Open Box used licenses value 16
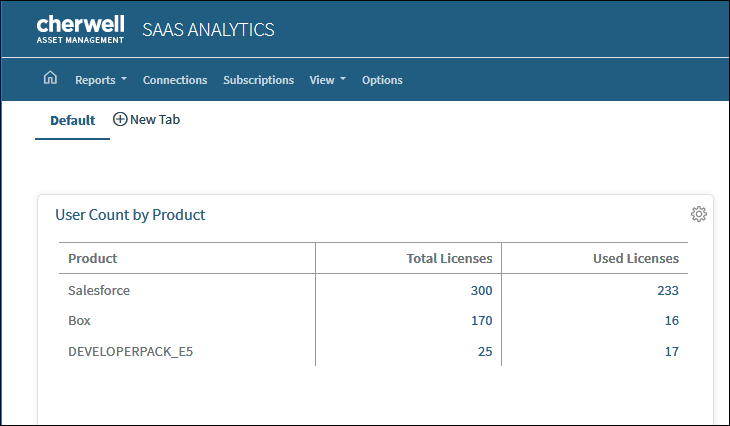The height and width of the screenshot is (426, 730). click(x=672, y=320)
